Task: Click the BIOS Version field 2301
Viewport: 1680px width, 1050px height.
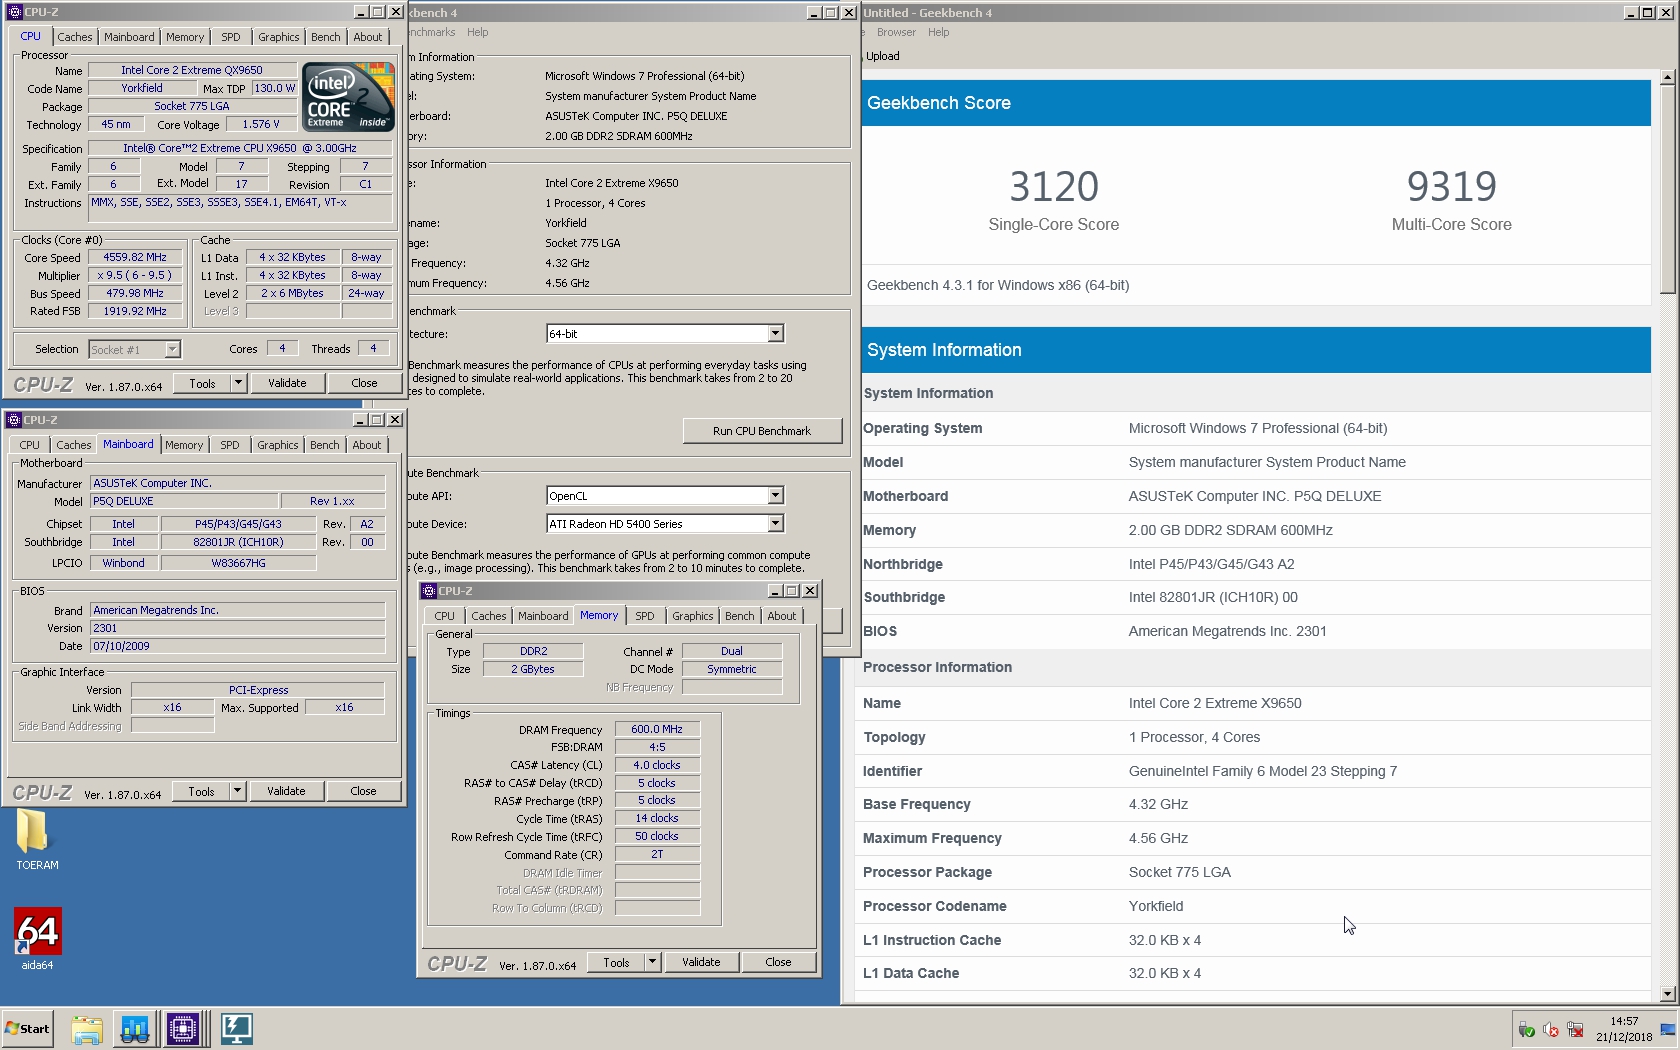Action: tap(238, 628)
